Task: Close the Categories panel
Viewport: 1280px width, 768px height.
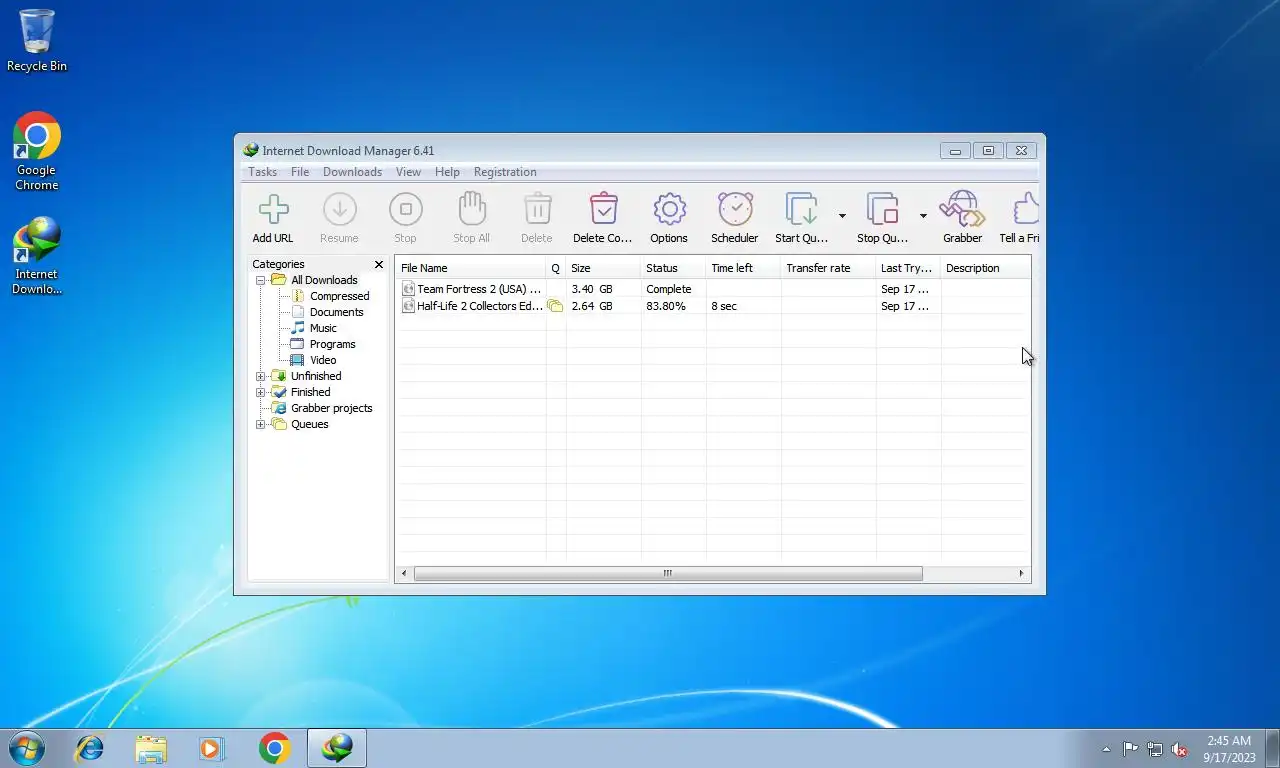Action: tap(379, 265)
